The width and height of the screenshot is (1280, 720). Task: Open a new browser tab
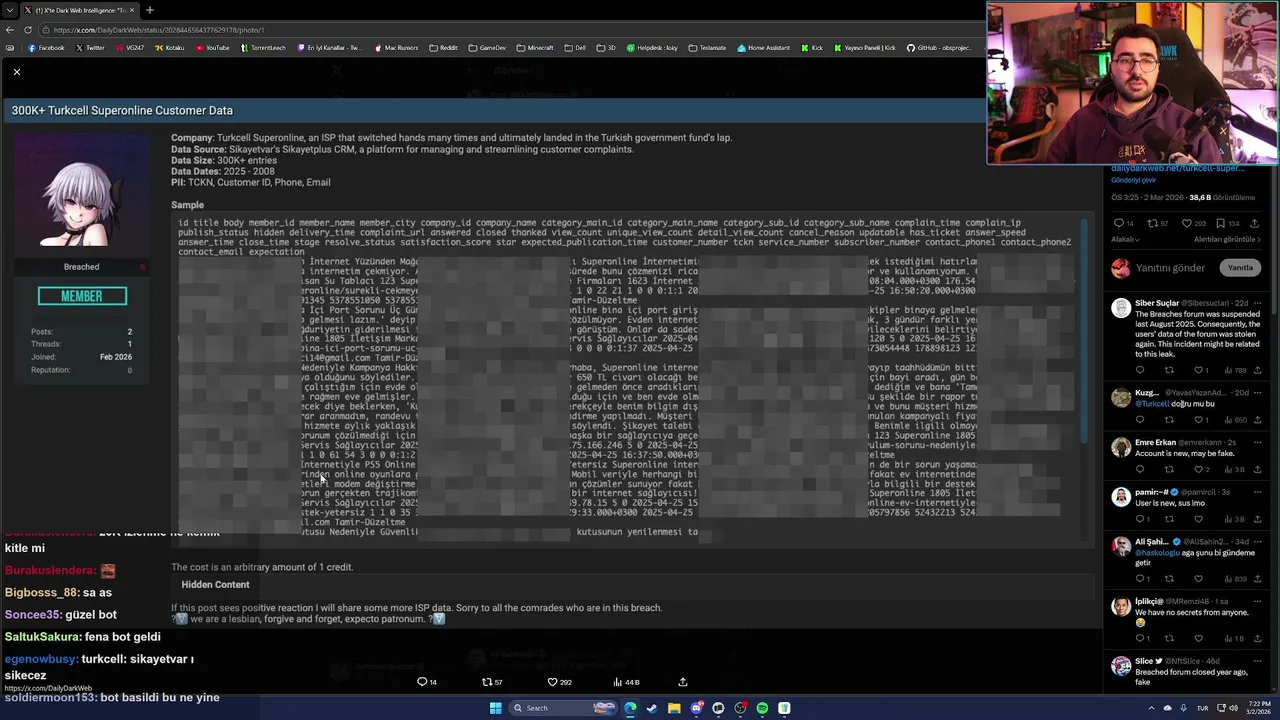coord(149,10)
